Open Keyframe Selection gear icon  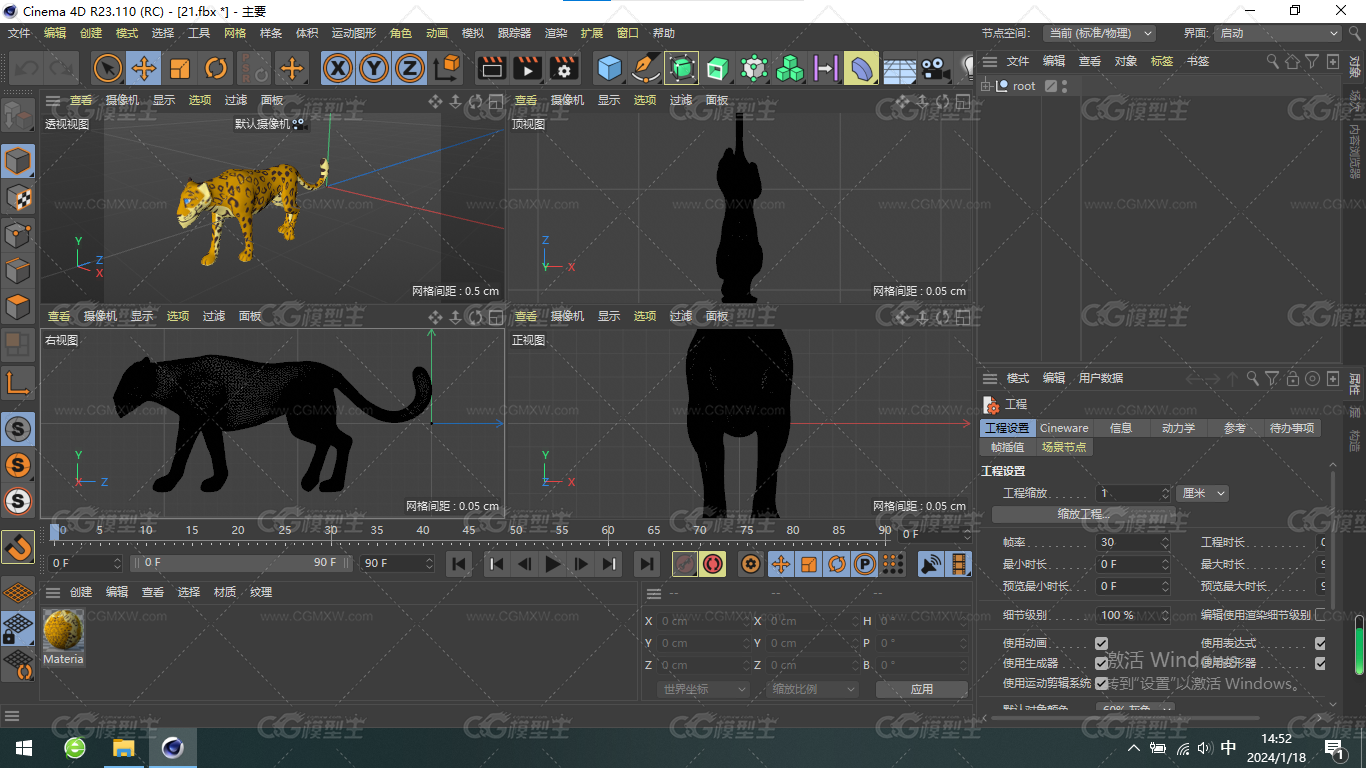[751, 564]
